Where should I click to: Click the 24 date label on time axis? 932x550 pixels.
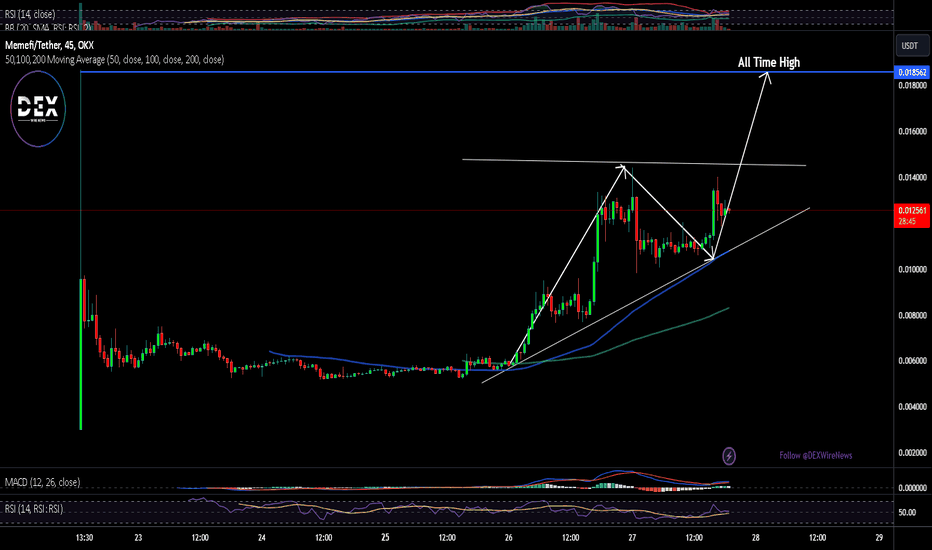(262, 538)
